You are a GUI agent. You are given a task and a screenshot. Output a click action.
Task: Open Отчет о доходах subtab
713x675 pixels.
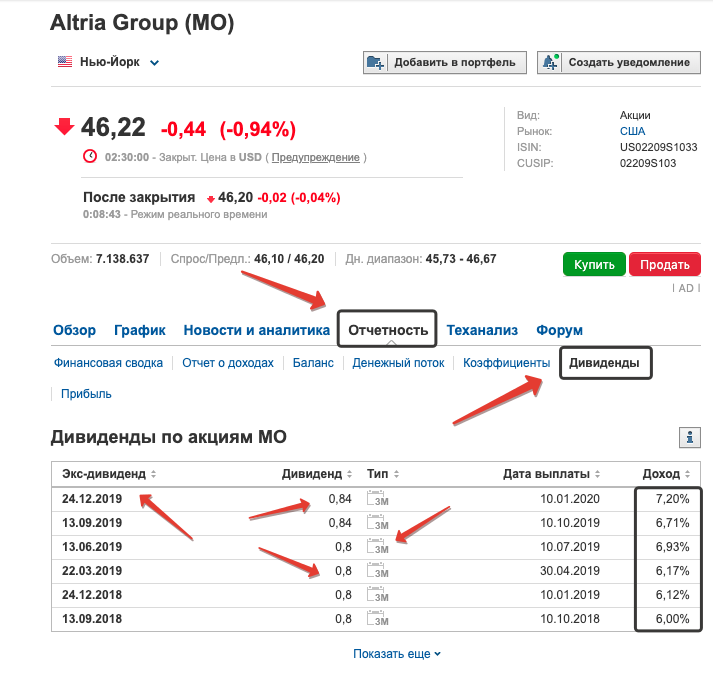(x=228, y=363)
